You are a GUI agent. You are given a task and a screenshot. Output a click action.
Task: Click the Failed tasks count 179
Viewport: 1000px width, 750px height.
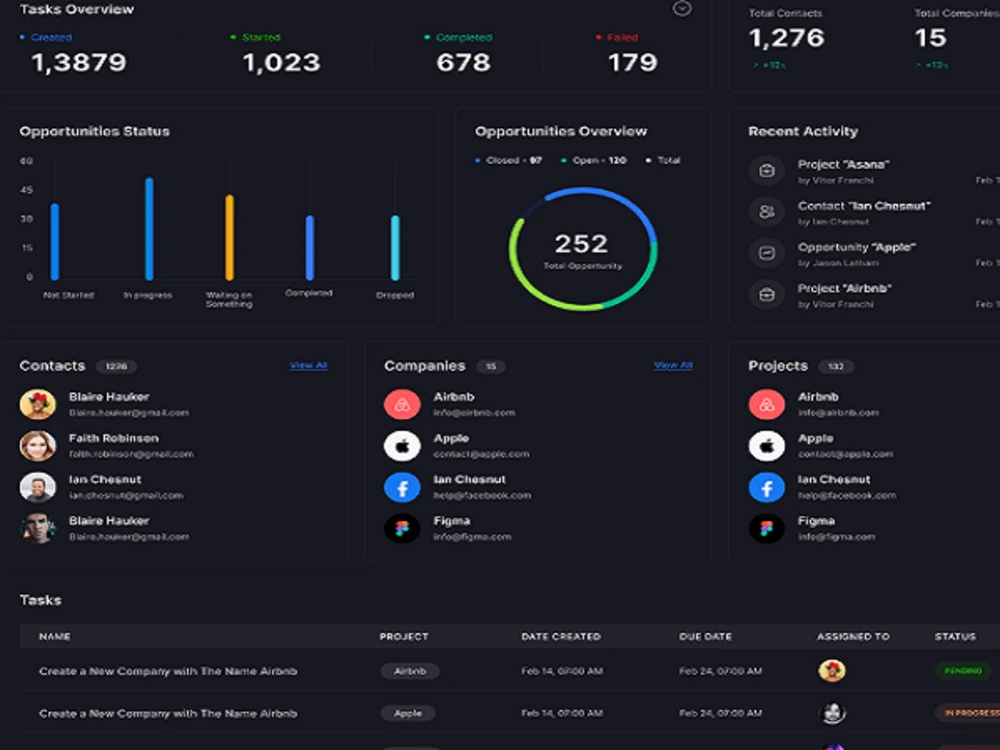point(632,62)
